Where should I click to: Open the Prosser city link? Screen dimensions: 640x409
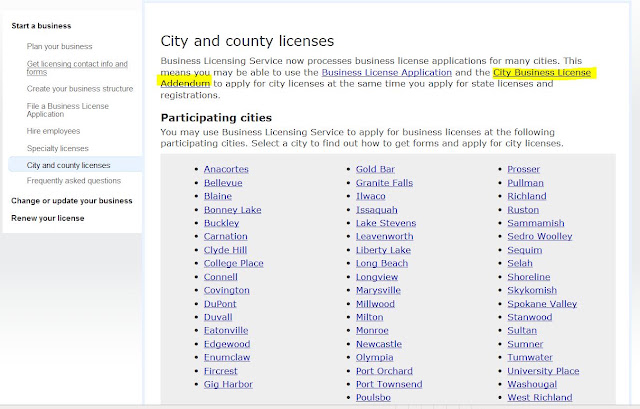524,169
